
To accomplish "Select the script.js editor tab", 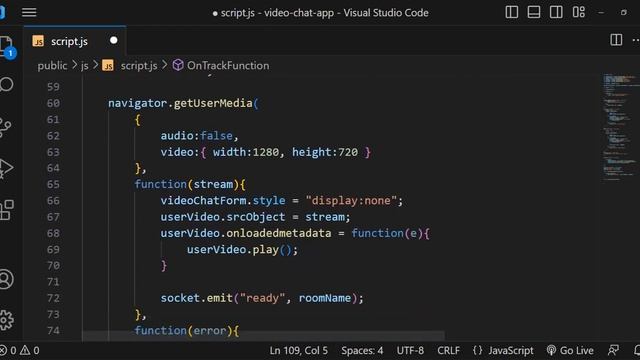I will coord(75,41).
